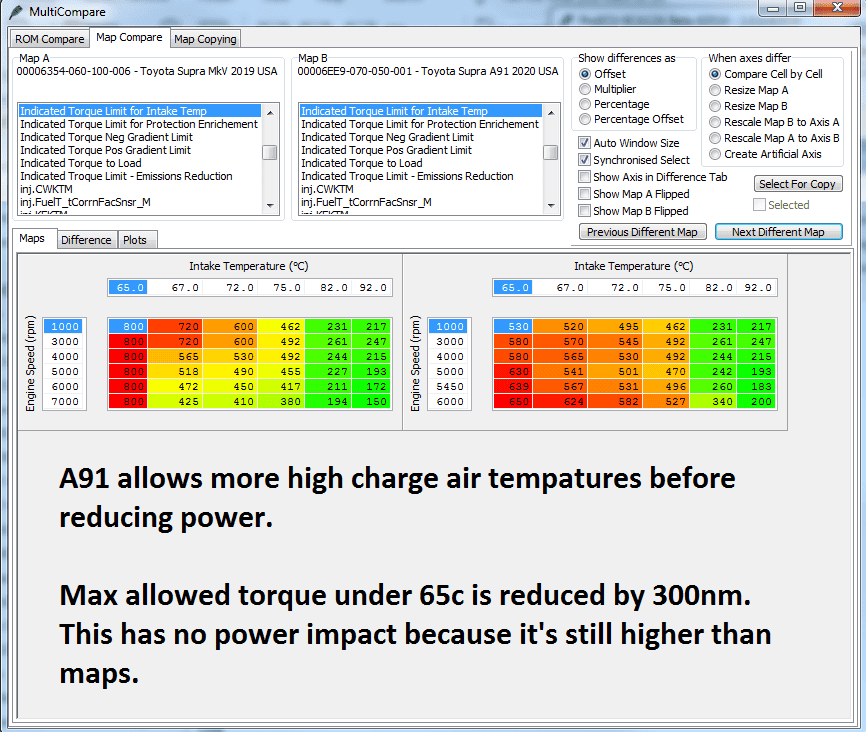Click Map B cell with value 340
Image resolution: width=866 pixels, height=732 pixels.
click(713, 402)
